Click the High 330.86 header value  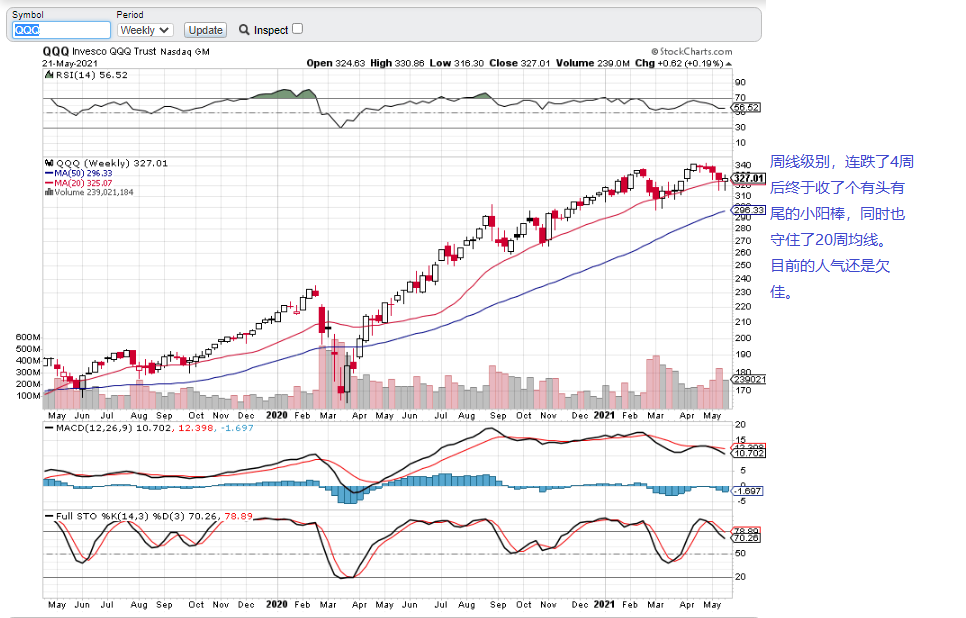(x=397, y=63)
